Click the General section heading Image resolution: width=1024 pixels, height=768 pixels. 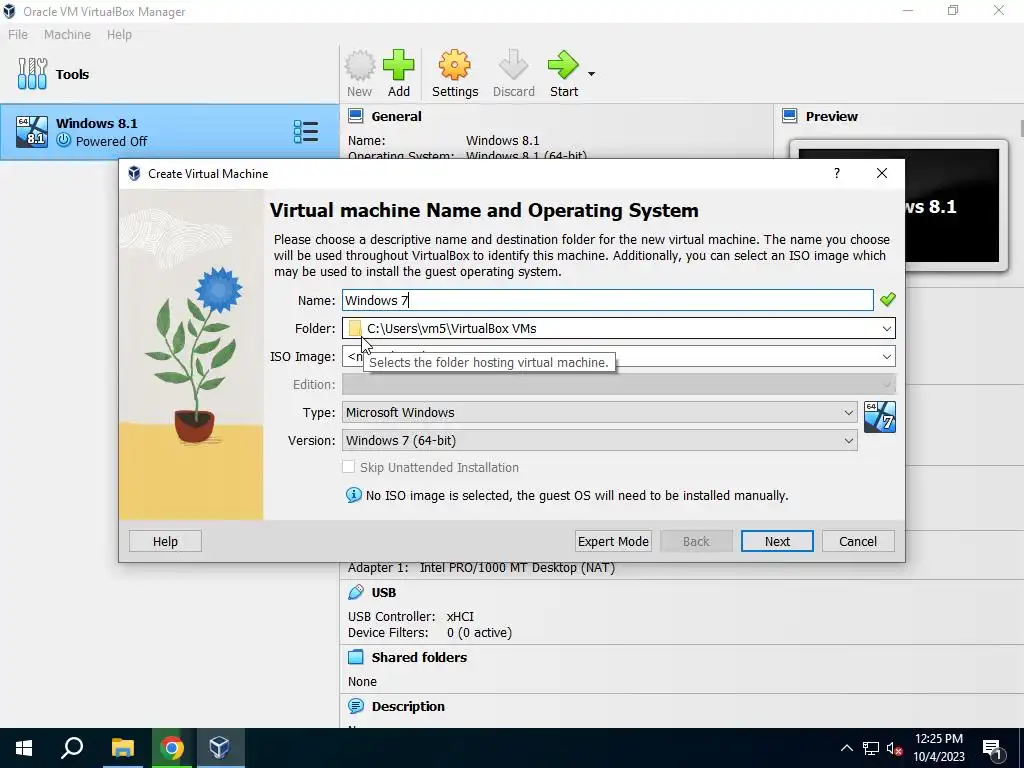pos(396,116)
